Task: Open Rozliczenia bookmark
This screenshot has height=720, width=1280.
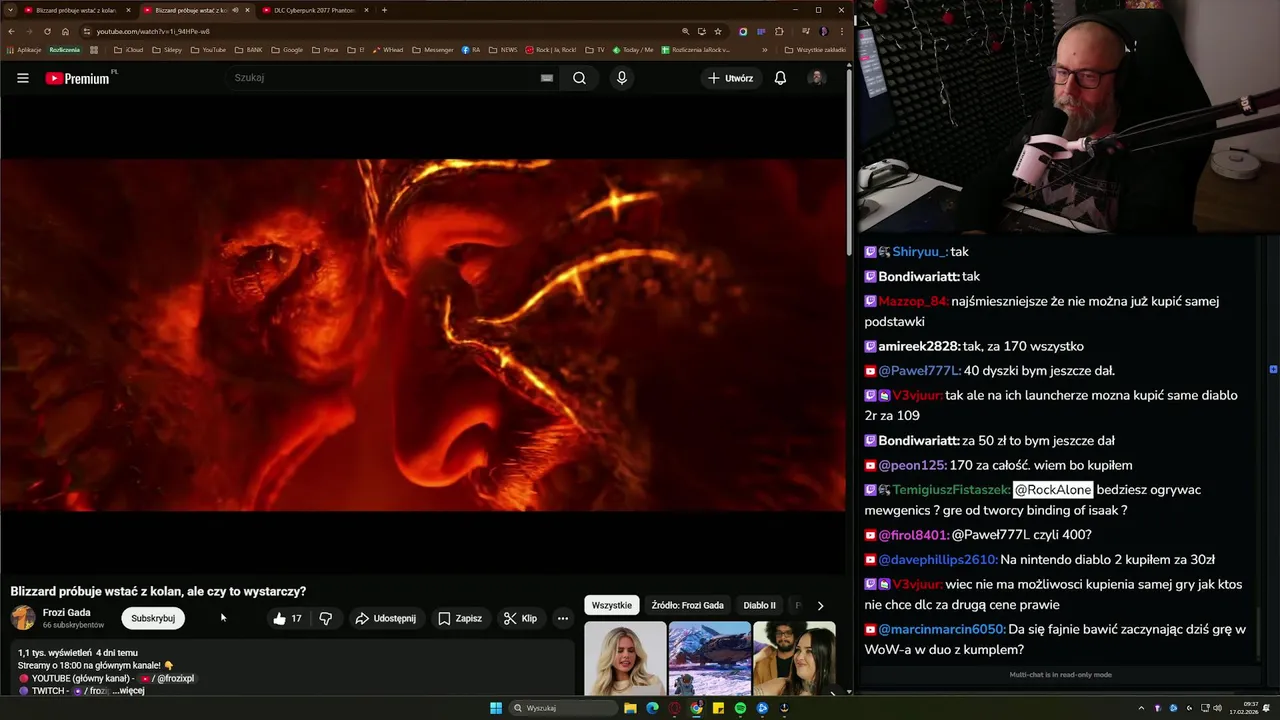Action: (x=65, y=49)
